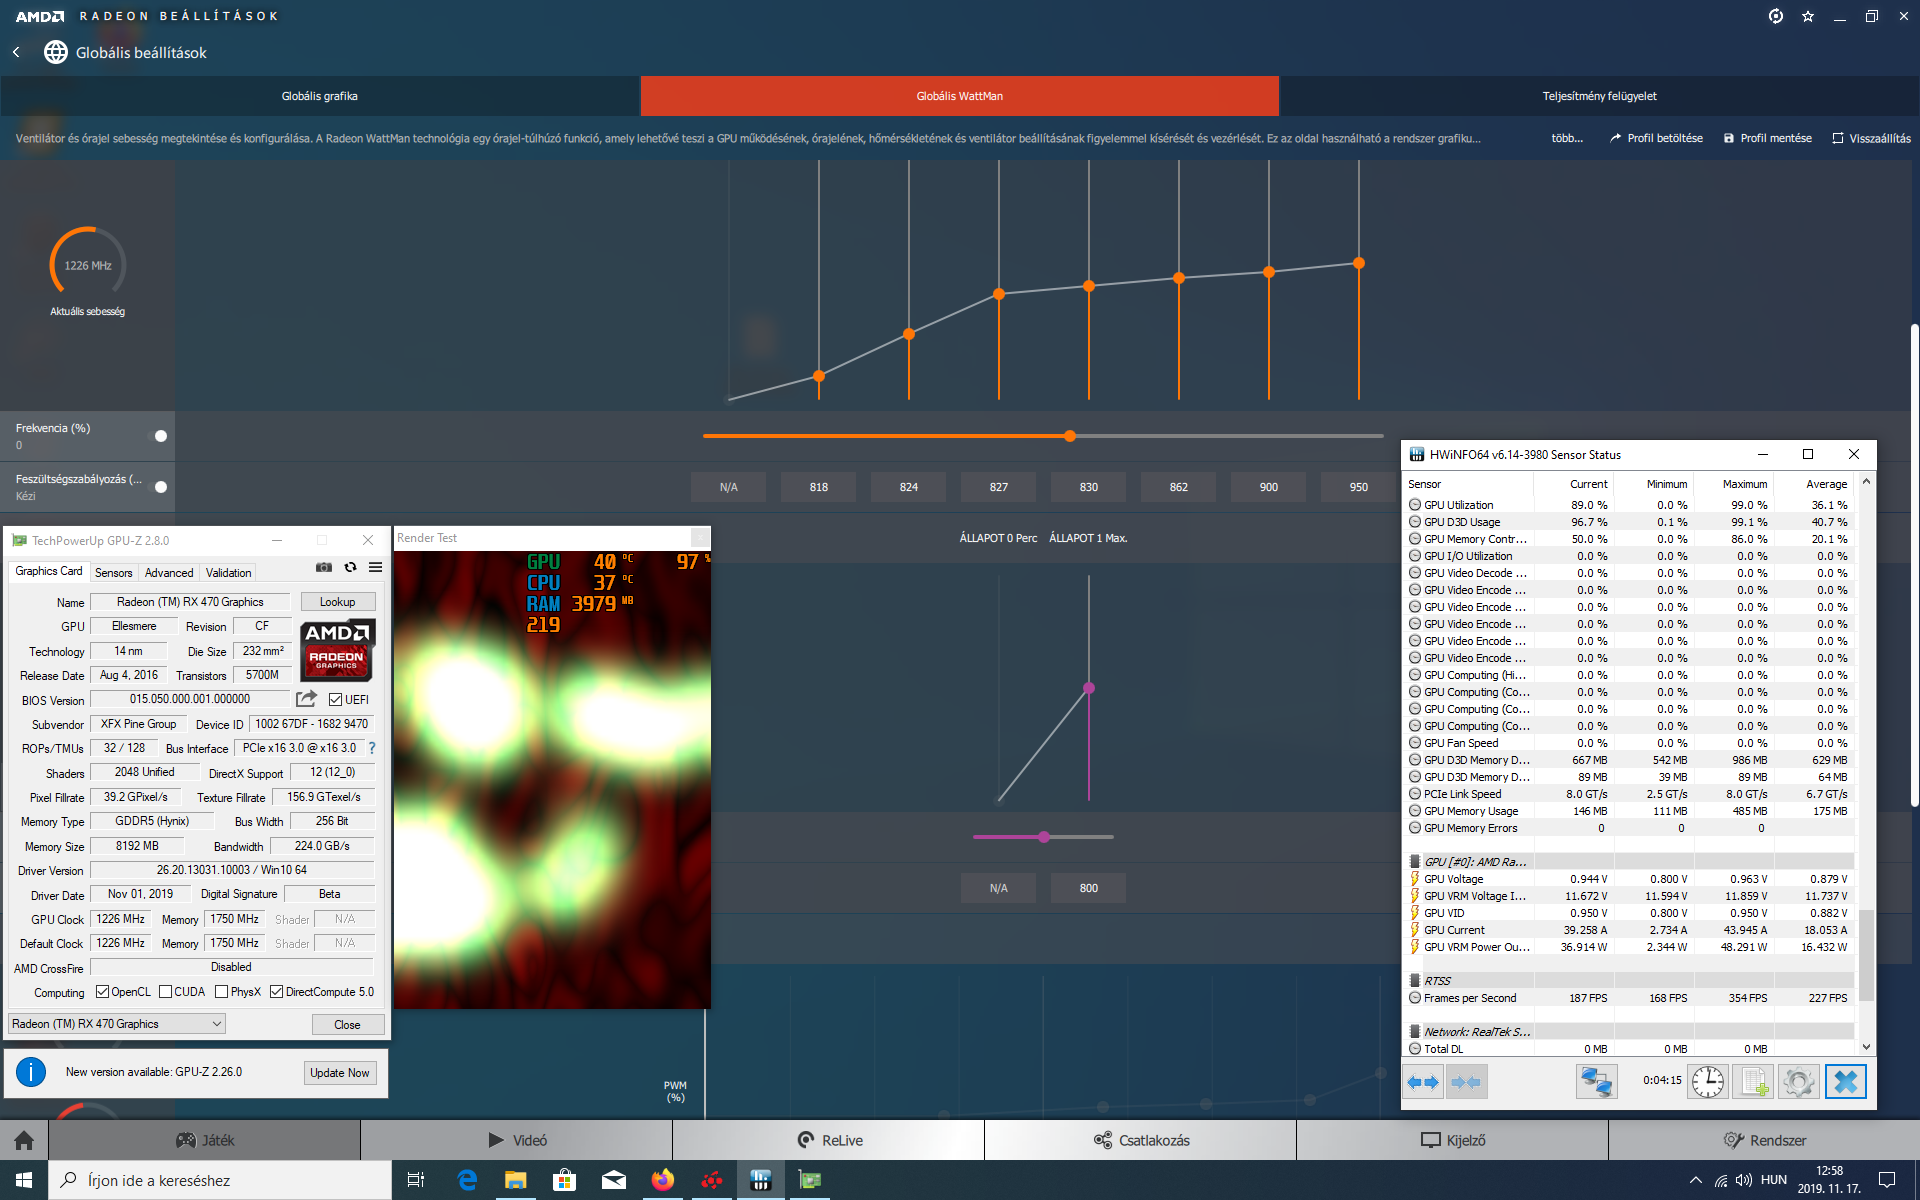The height and width of the screenshot is (1200, 1920).
Task: Click HWiNFO sensor list scrollbar down arrow
Action: pos(1866,1047)
